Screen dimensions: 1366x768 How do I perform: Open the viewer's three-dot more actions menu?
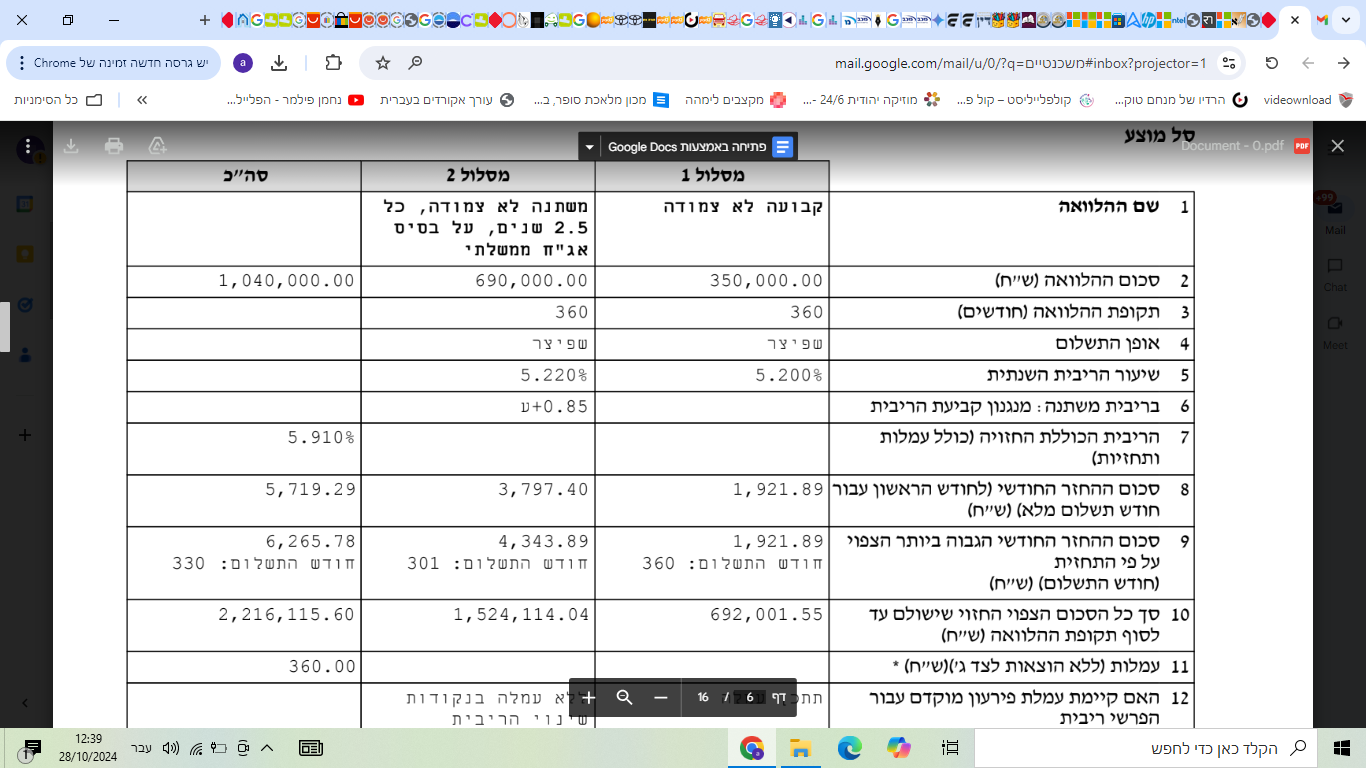(26, 146)
